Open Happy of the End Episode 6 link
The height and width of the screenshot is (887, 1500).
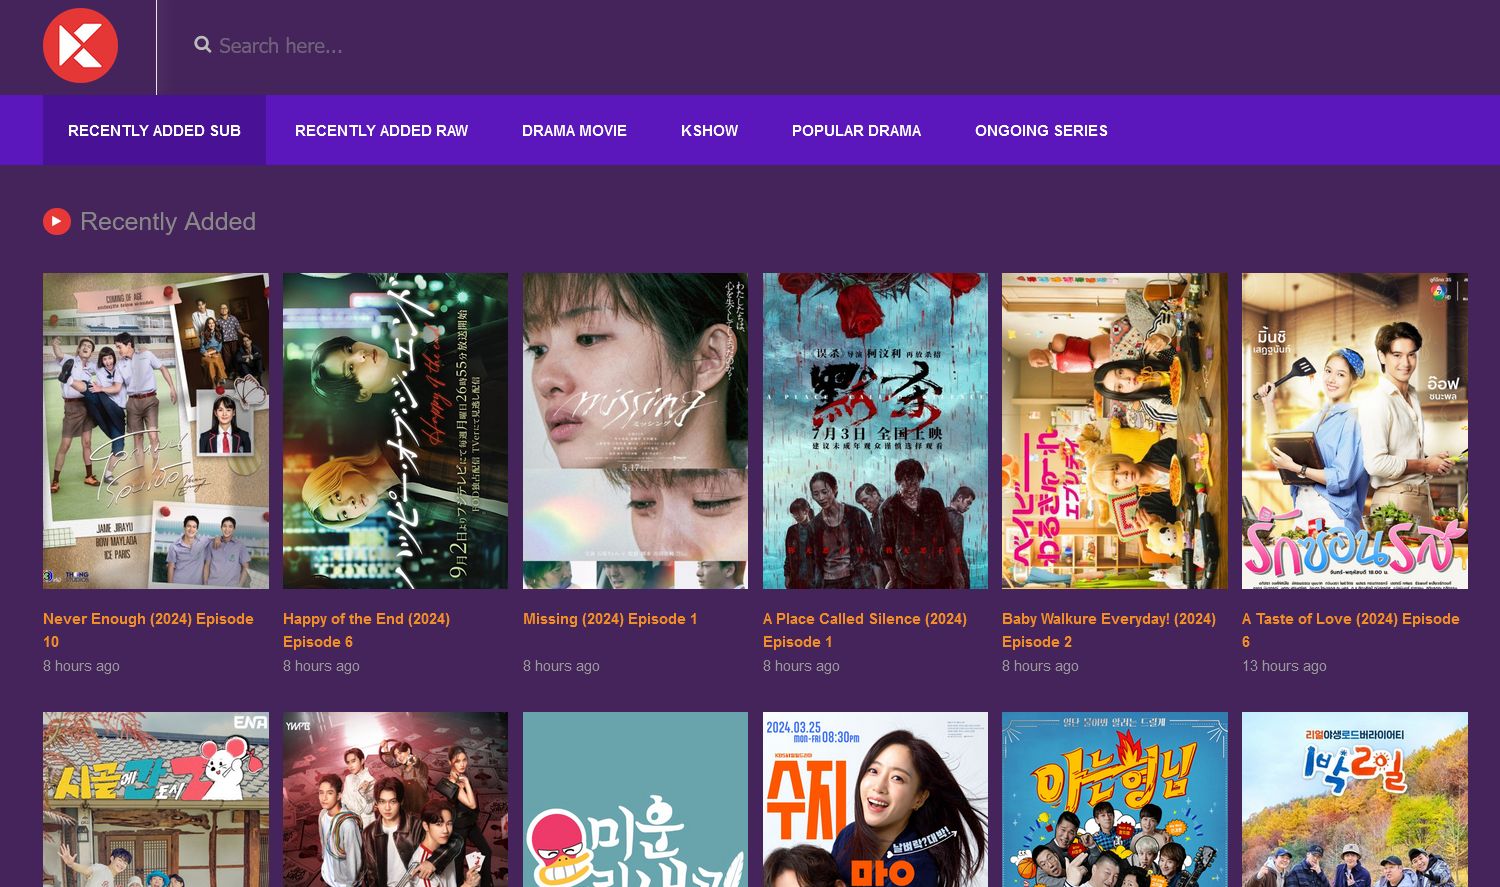point(366,630)
